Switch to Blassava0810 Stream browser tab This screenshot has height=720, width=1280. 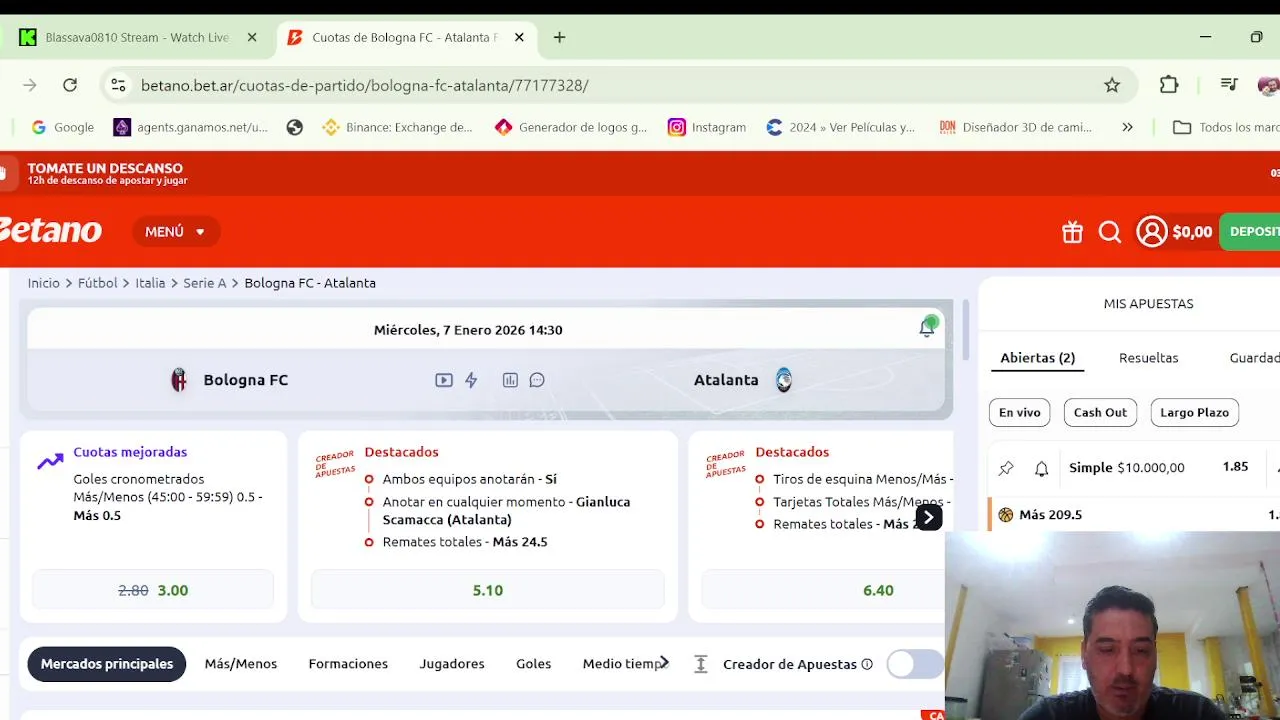pos(137,37)
